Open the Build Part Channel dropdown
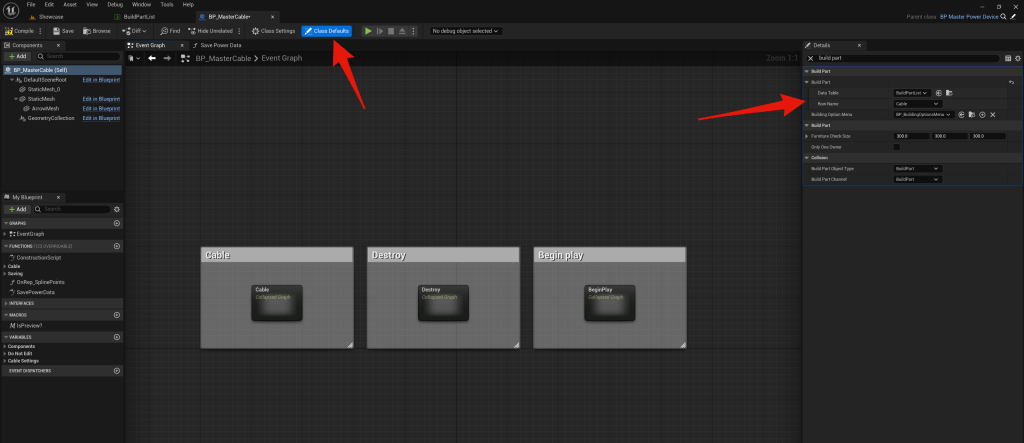Screen dimensions: 1024x443 917,179
